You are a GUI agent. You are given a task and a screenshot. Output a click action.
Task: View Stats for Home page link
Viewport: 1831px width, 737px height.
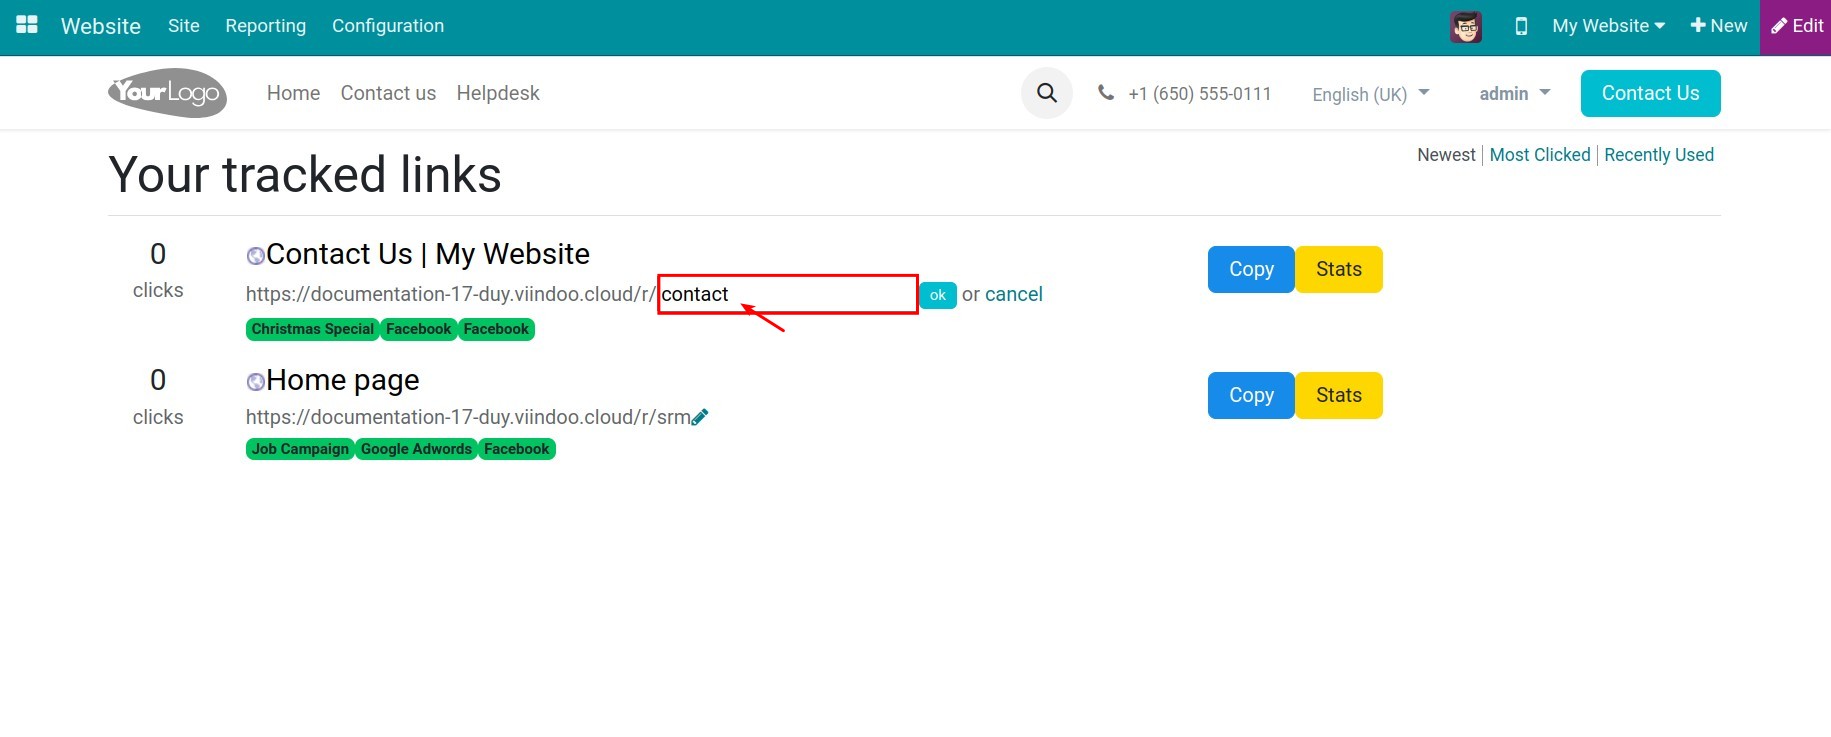[x=1339, y=395]
